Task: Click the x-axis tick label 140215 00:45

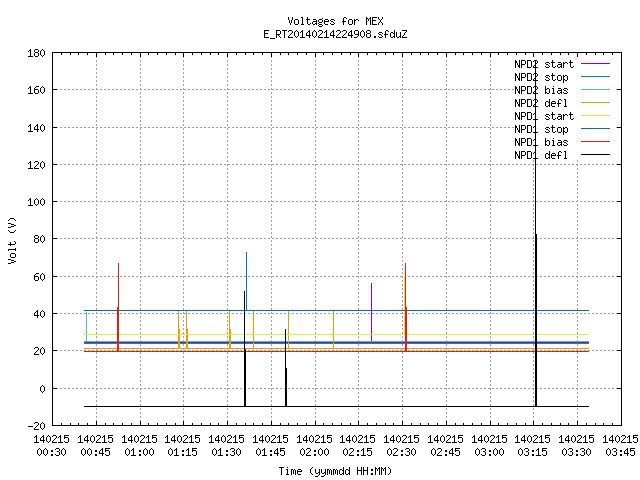Action: tap(96, 446)
